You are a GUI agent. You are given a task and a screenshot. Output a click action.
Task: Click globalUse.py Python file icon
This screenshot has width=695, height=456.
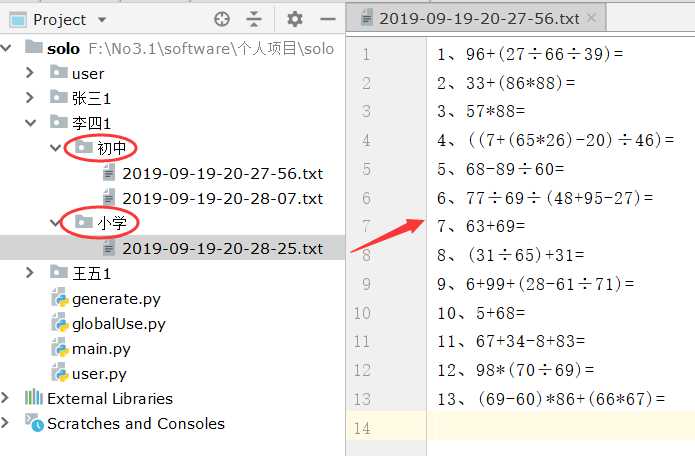[59, 323]
